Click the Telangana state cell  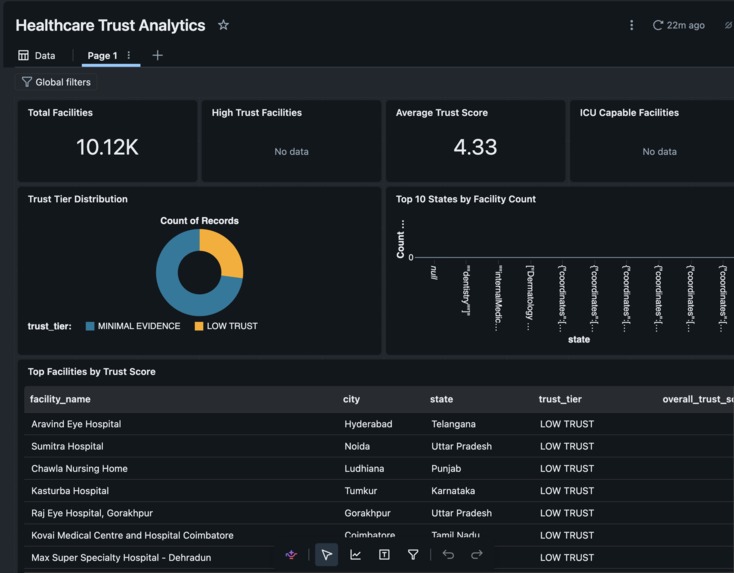[453, 424]
